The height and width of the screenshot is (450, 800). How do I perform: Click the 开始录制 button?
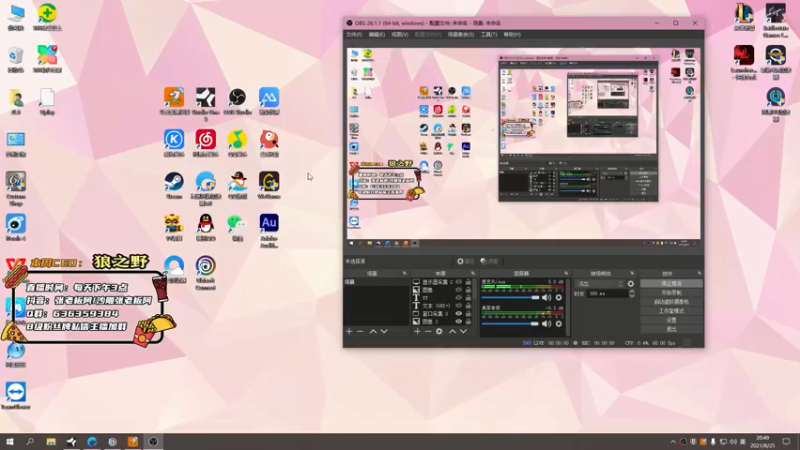[x=671, y=293]
